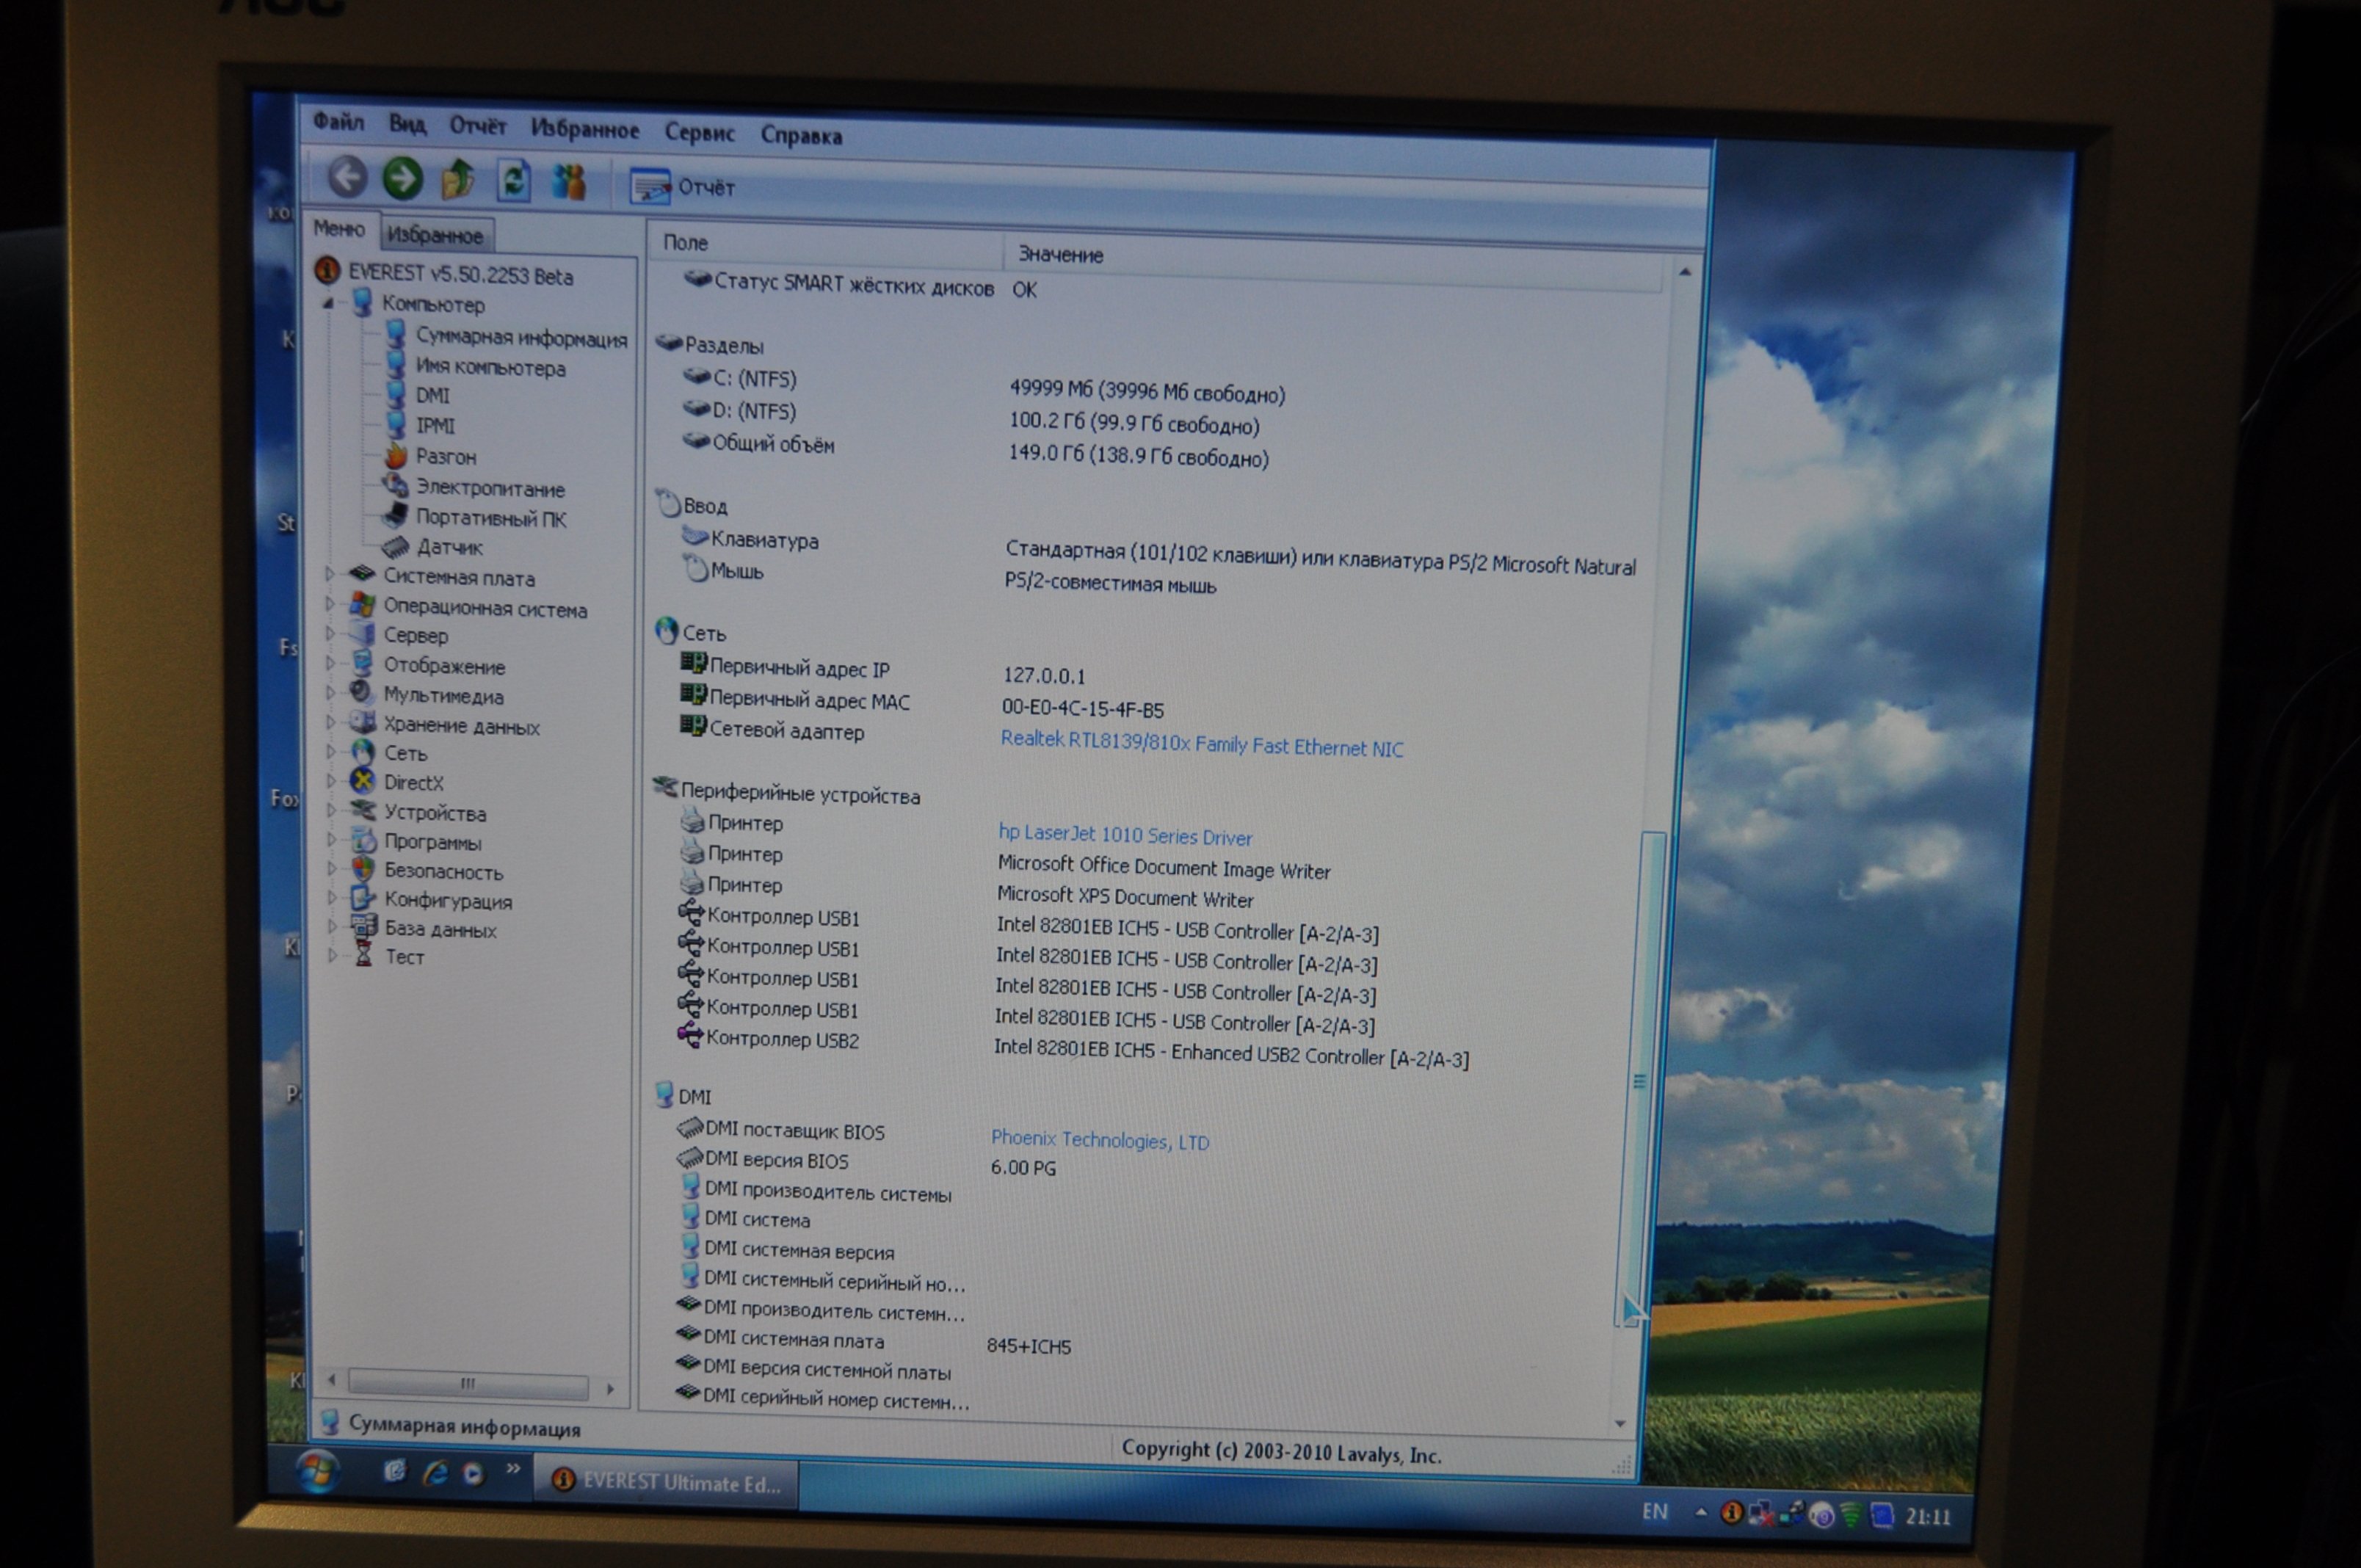Image resolution: width=2361 pixels, height=1568 pixels.
Task: Collapse the Компьютер tree node
Action: coord(327,303)
